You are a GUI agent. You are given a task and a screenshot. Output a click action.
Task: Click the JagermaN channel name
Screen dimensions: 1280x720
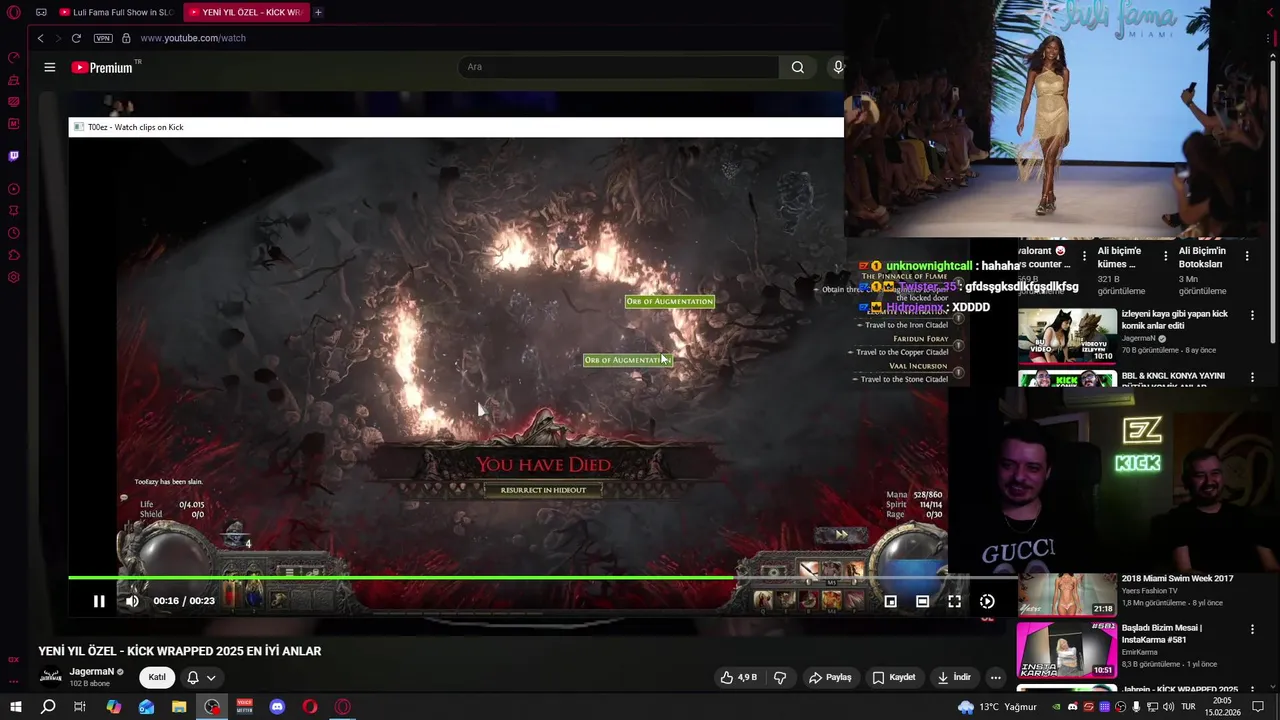click(x=92, y=672)
